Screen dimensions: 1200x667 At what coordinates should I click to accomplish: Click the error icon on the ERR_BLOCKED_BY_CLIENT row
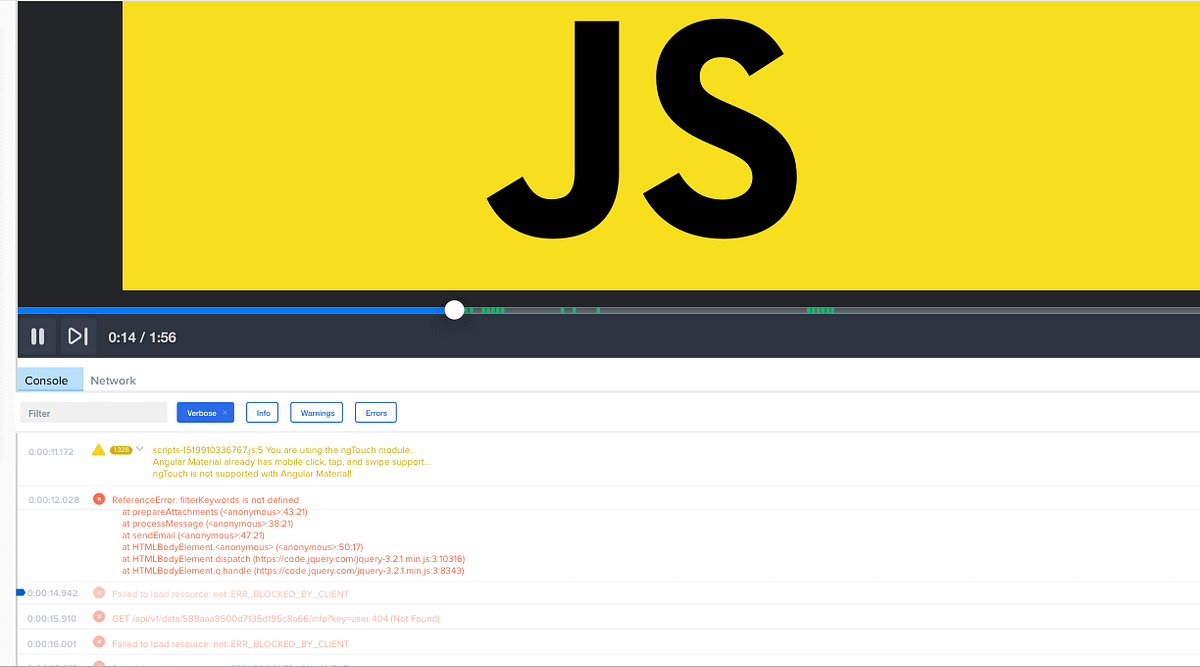[98, 592]
